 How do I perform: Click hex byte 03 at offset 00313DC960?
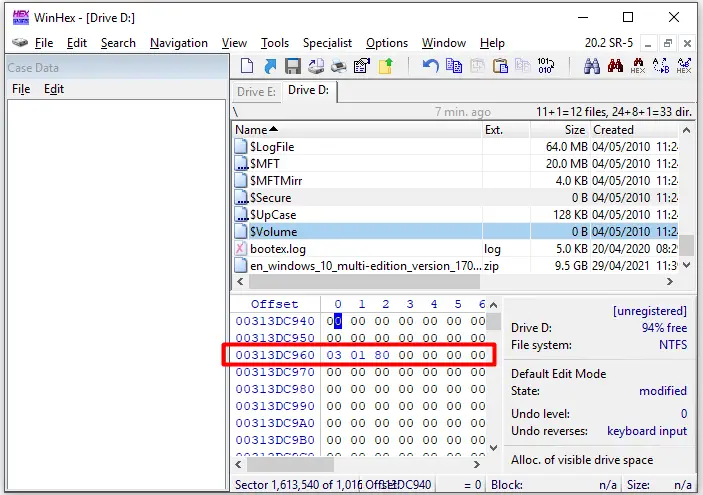click(x=334, y=355)
